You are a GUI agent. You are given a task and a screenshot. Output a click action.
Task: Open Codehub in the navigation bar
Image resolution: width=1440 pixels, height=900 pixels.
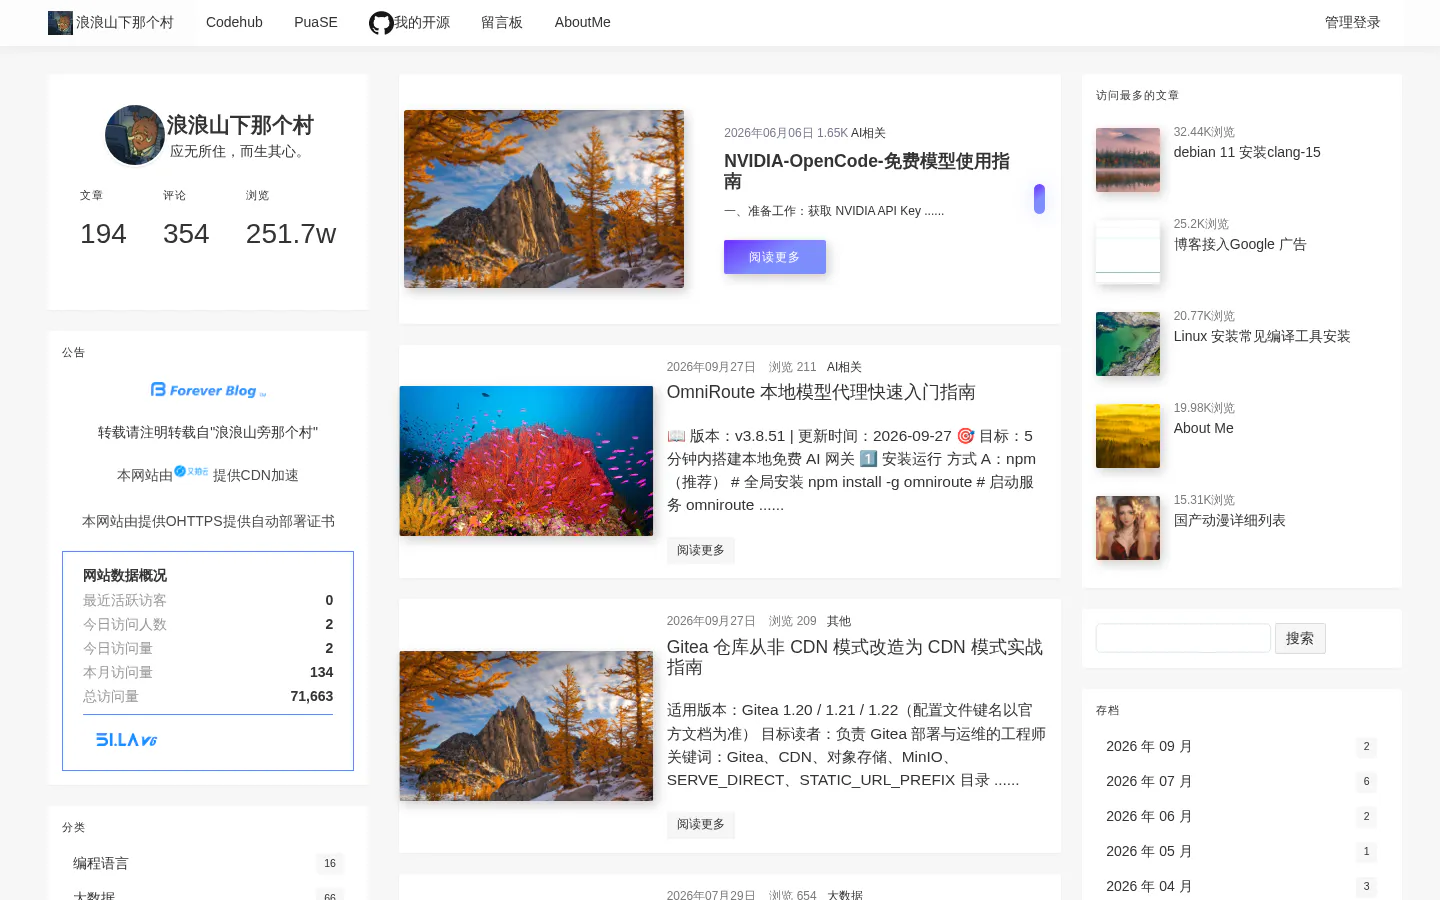(234, 22)
